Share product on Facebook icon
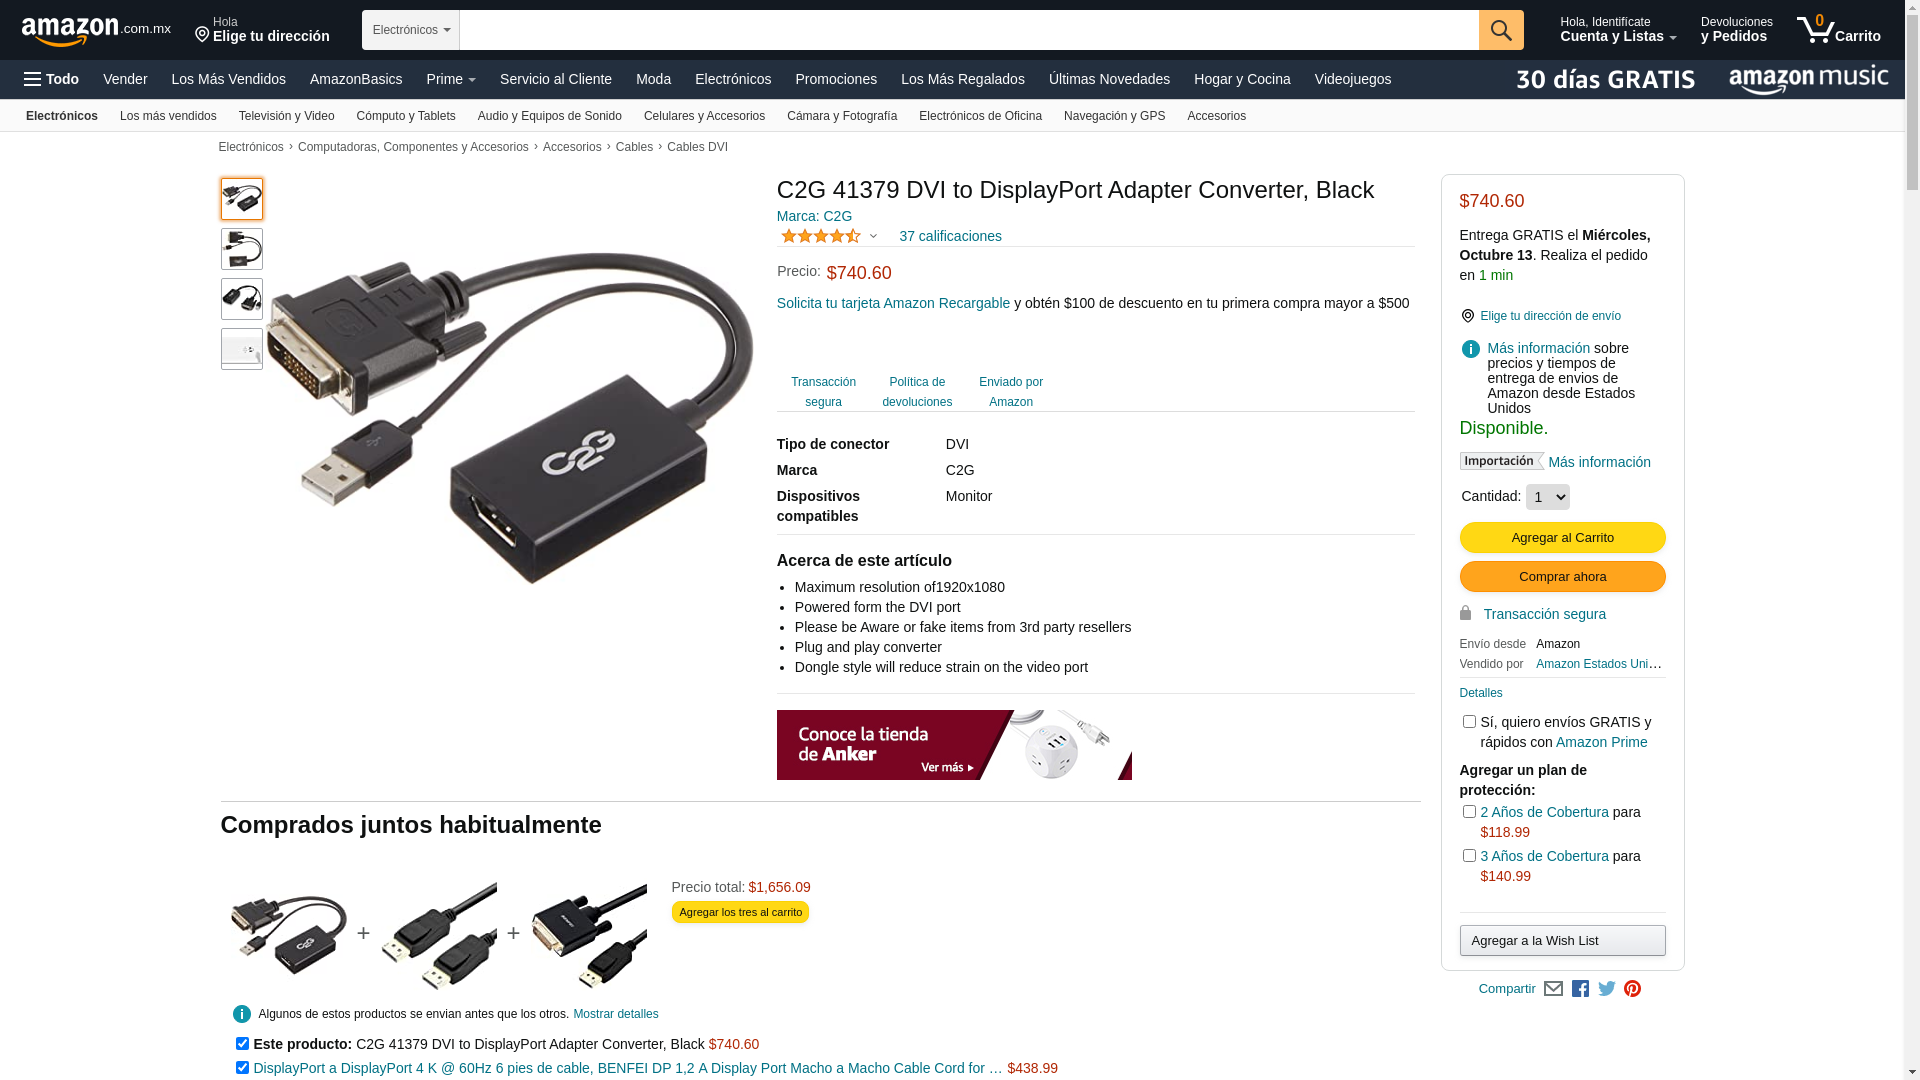This screenshot has width=1920, height=1080. pos(1580,989)
